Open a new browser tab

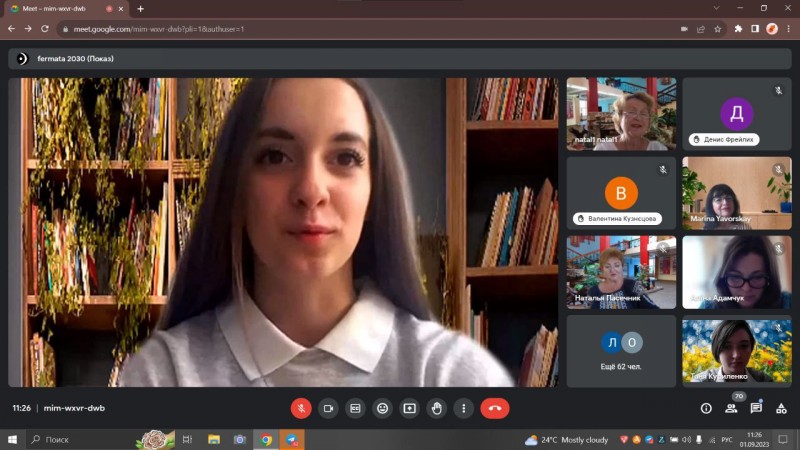click(140, 8)
